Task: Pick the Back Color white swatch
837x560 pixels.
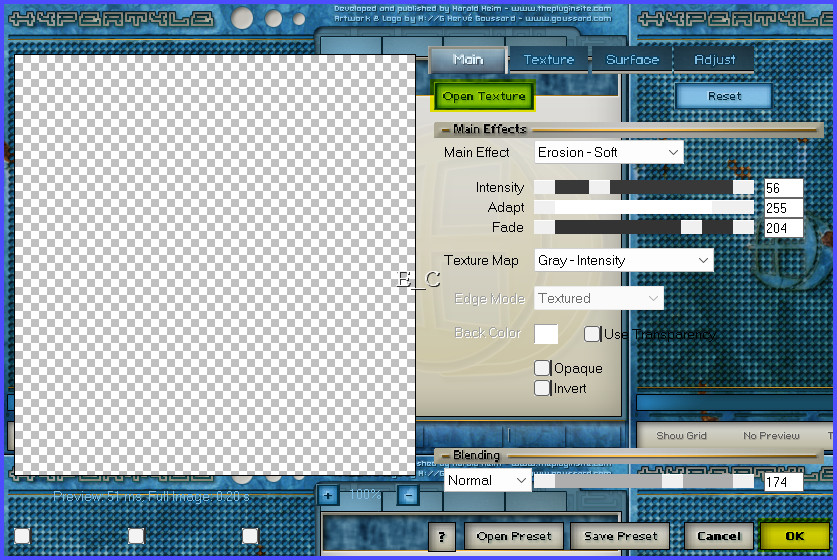Action: [x=546, y=334]
